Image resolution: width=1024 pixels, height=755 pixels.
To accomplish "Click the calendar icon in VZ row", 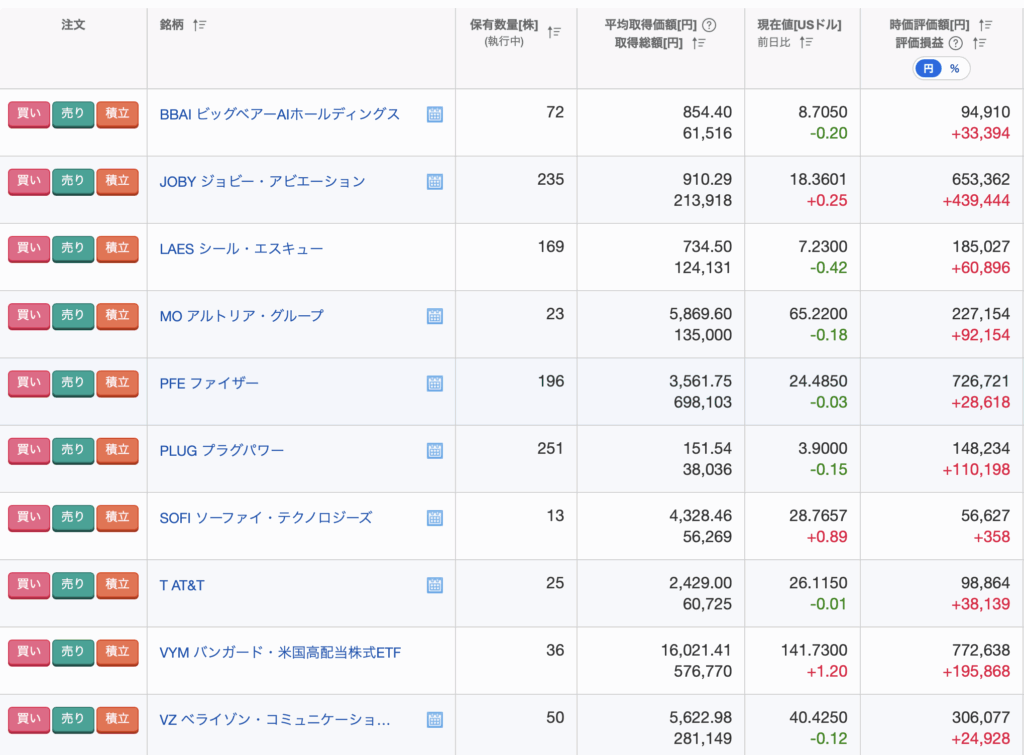I will (x=435, y=719).
